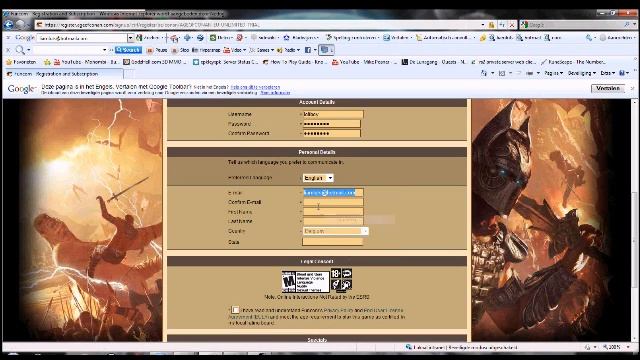Click the Stop toolbar button
This screenshot has height=360, width=640.
pos(180,50)
